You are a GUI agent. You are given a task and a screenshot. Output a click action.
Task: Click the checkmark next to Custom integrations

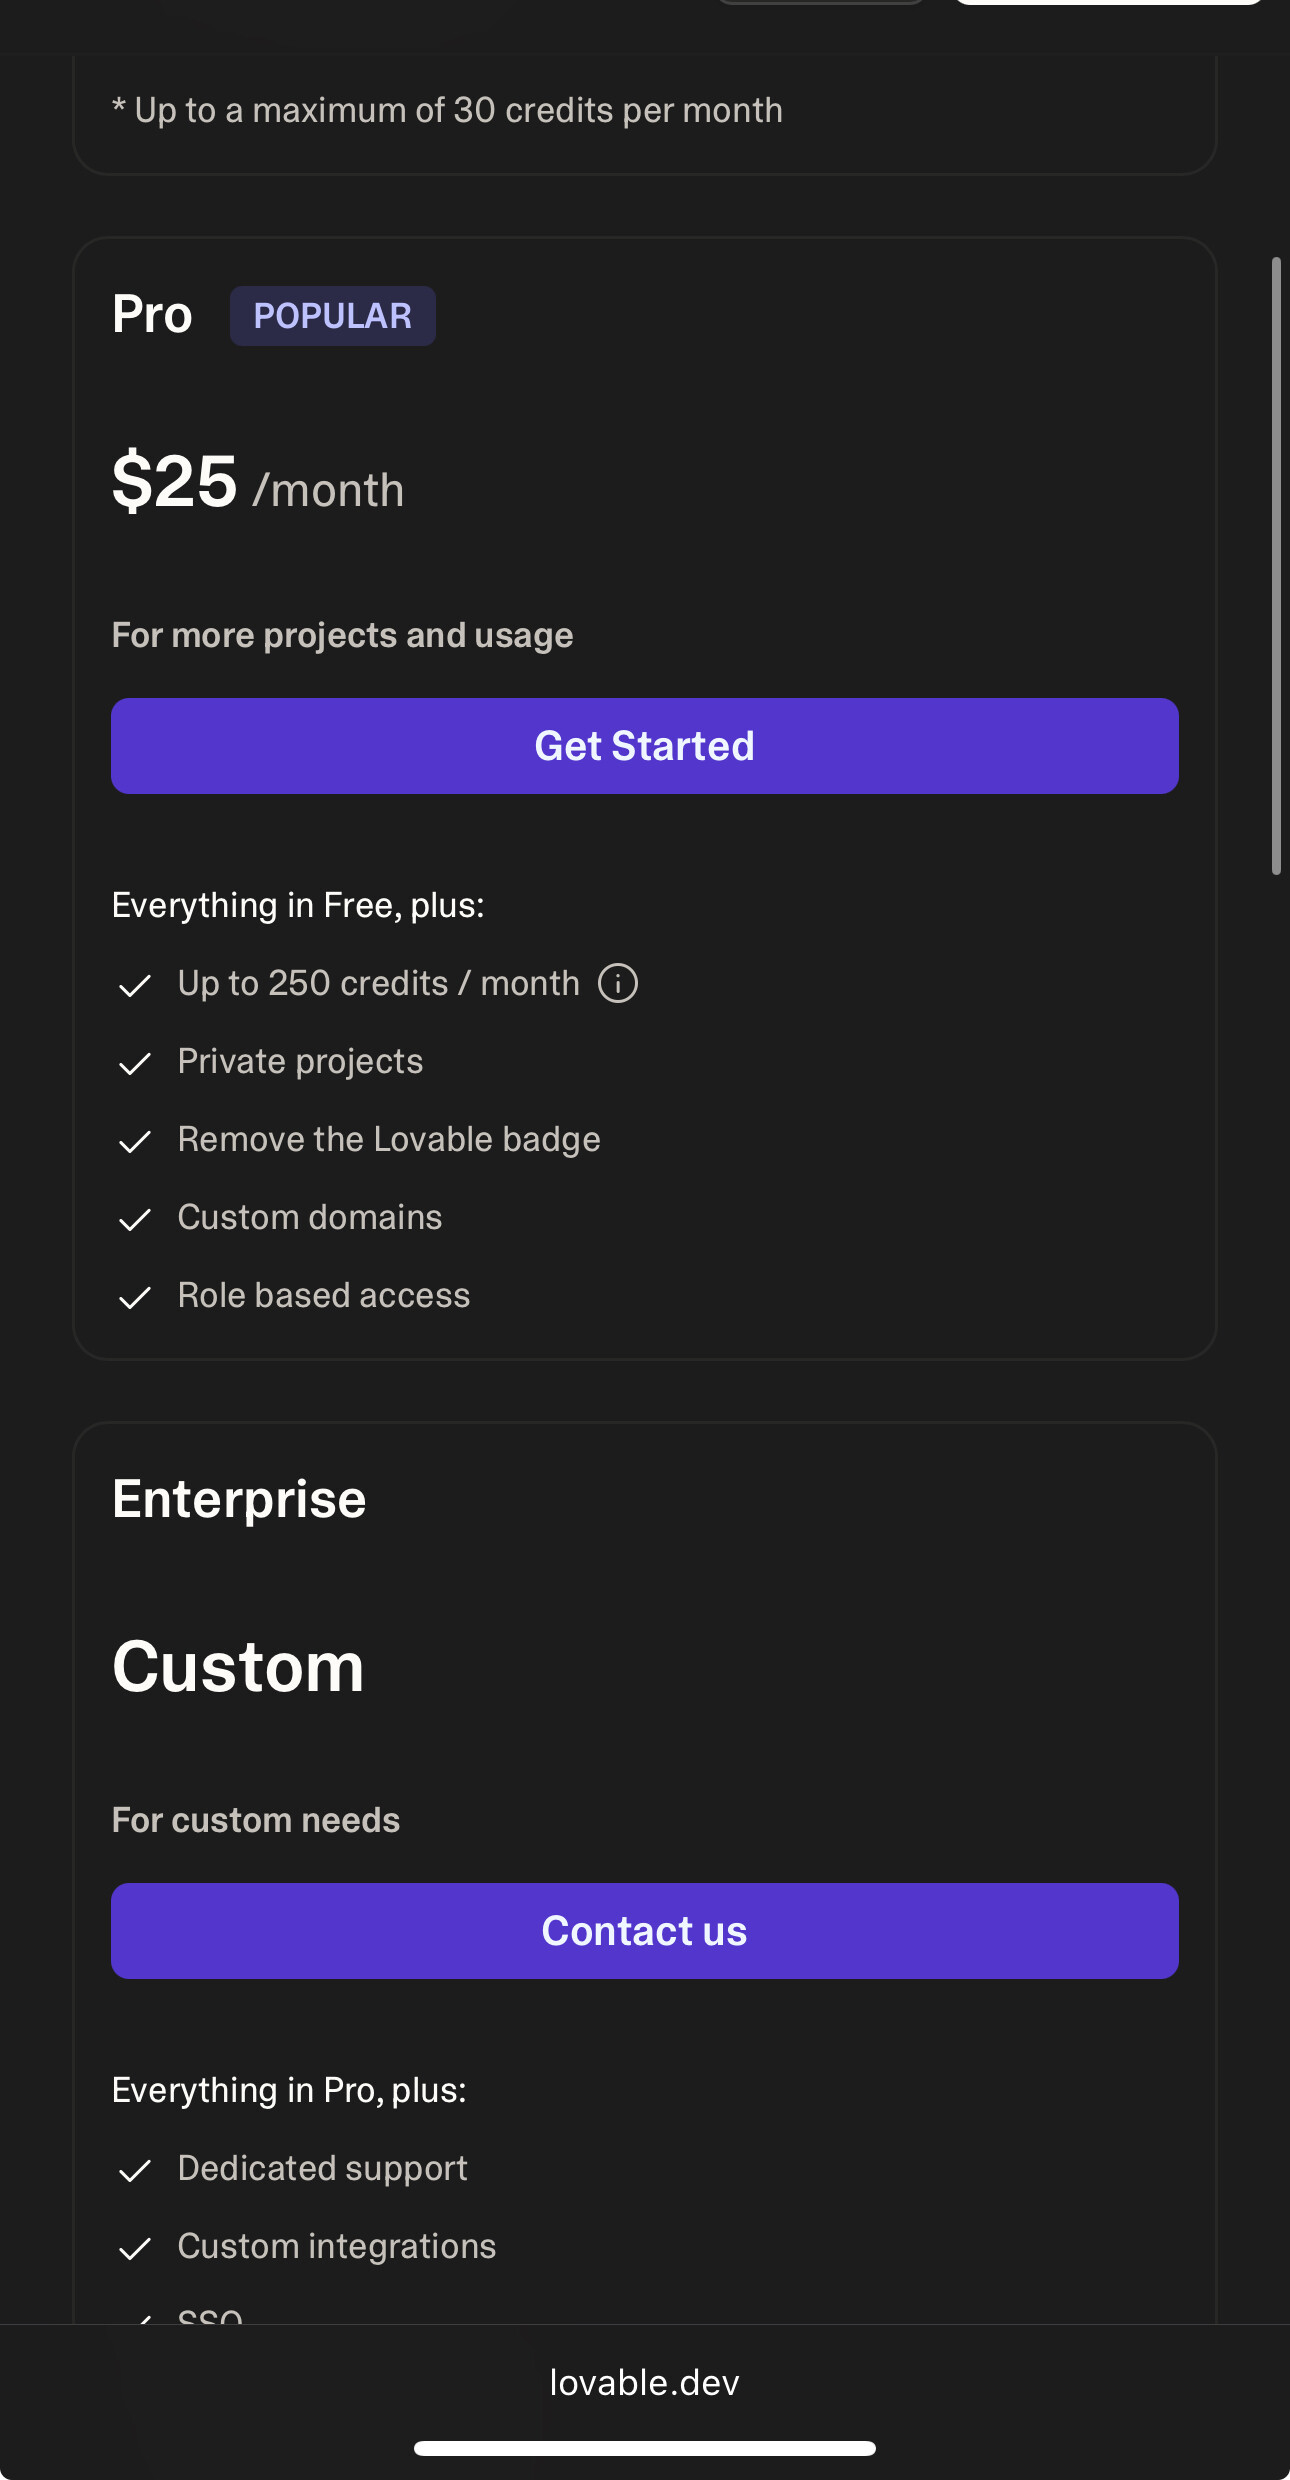pos(135,2248)
